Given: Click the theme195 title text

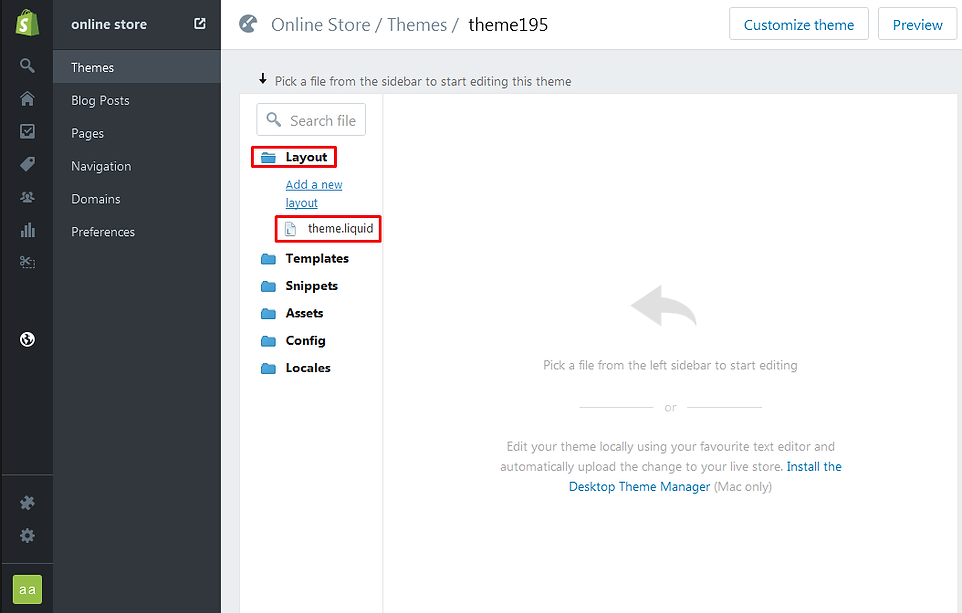Looking at the screenshot, I should click(508, 25).
